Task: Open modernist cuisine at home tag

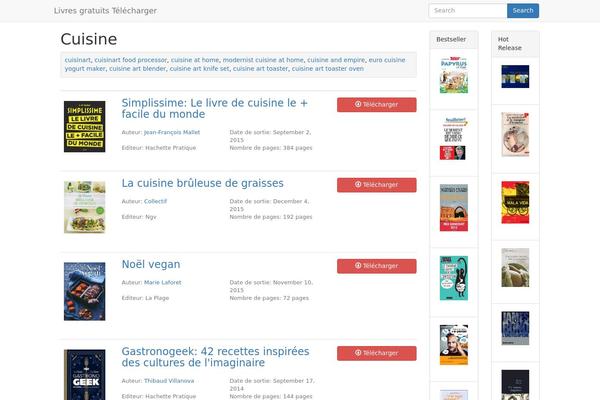Action: (263, 60)
